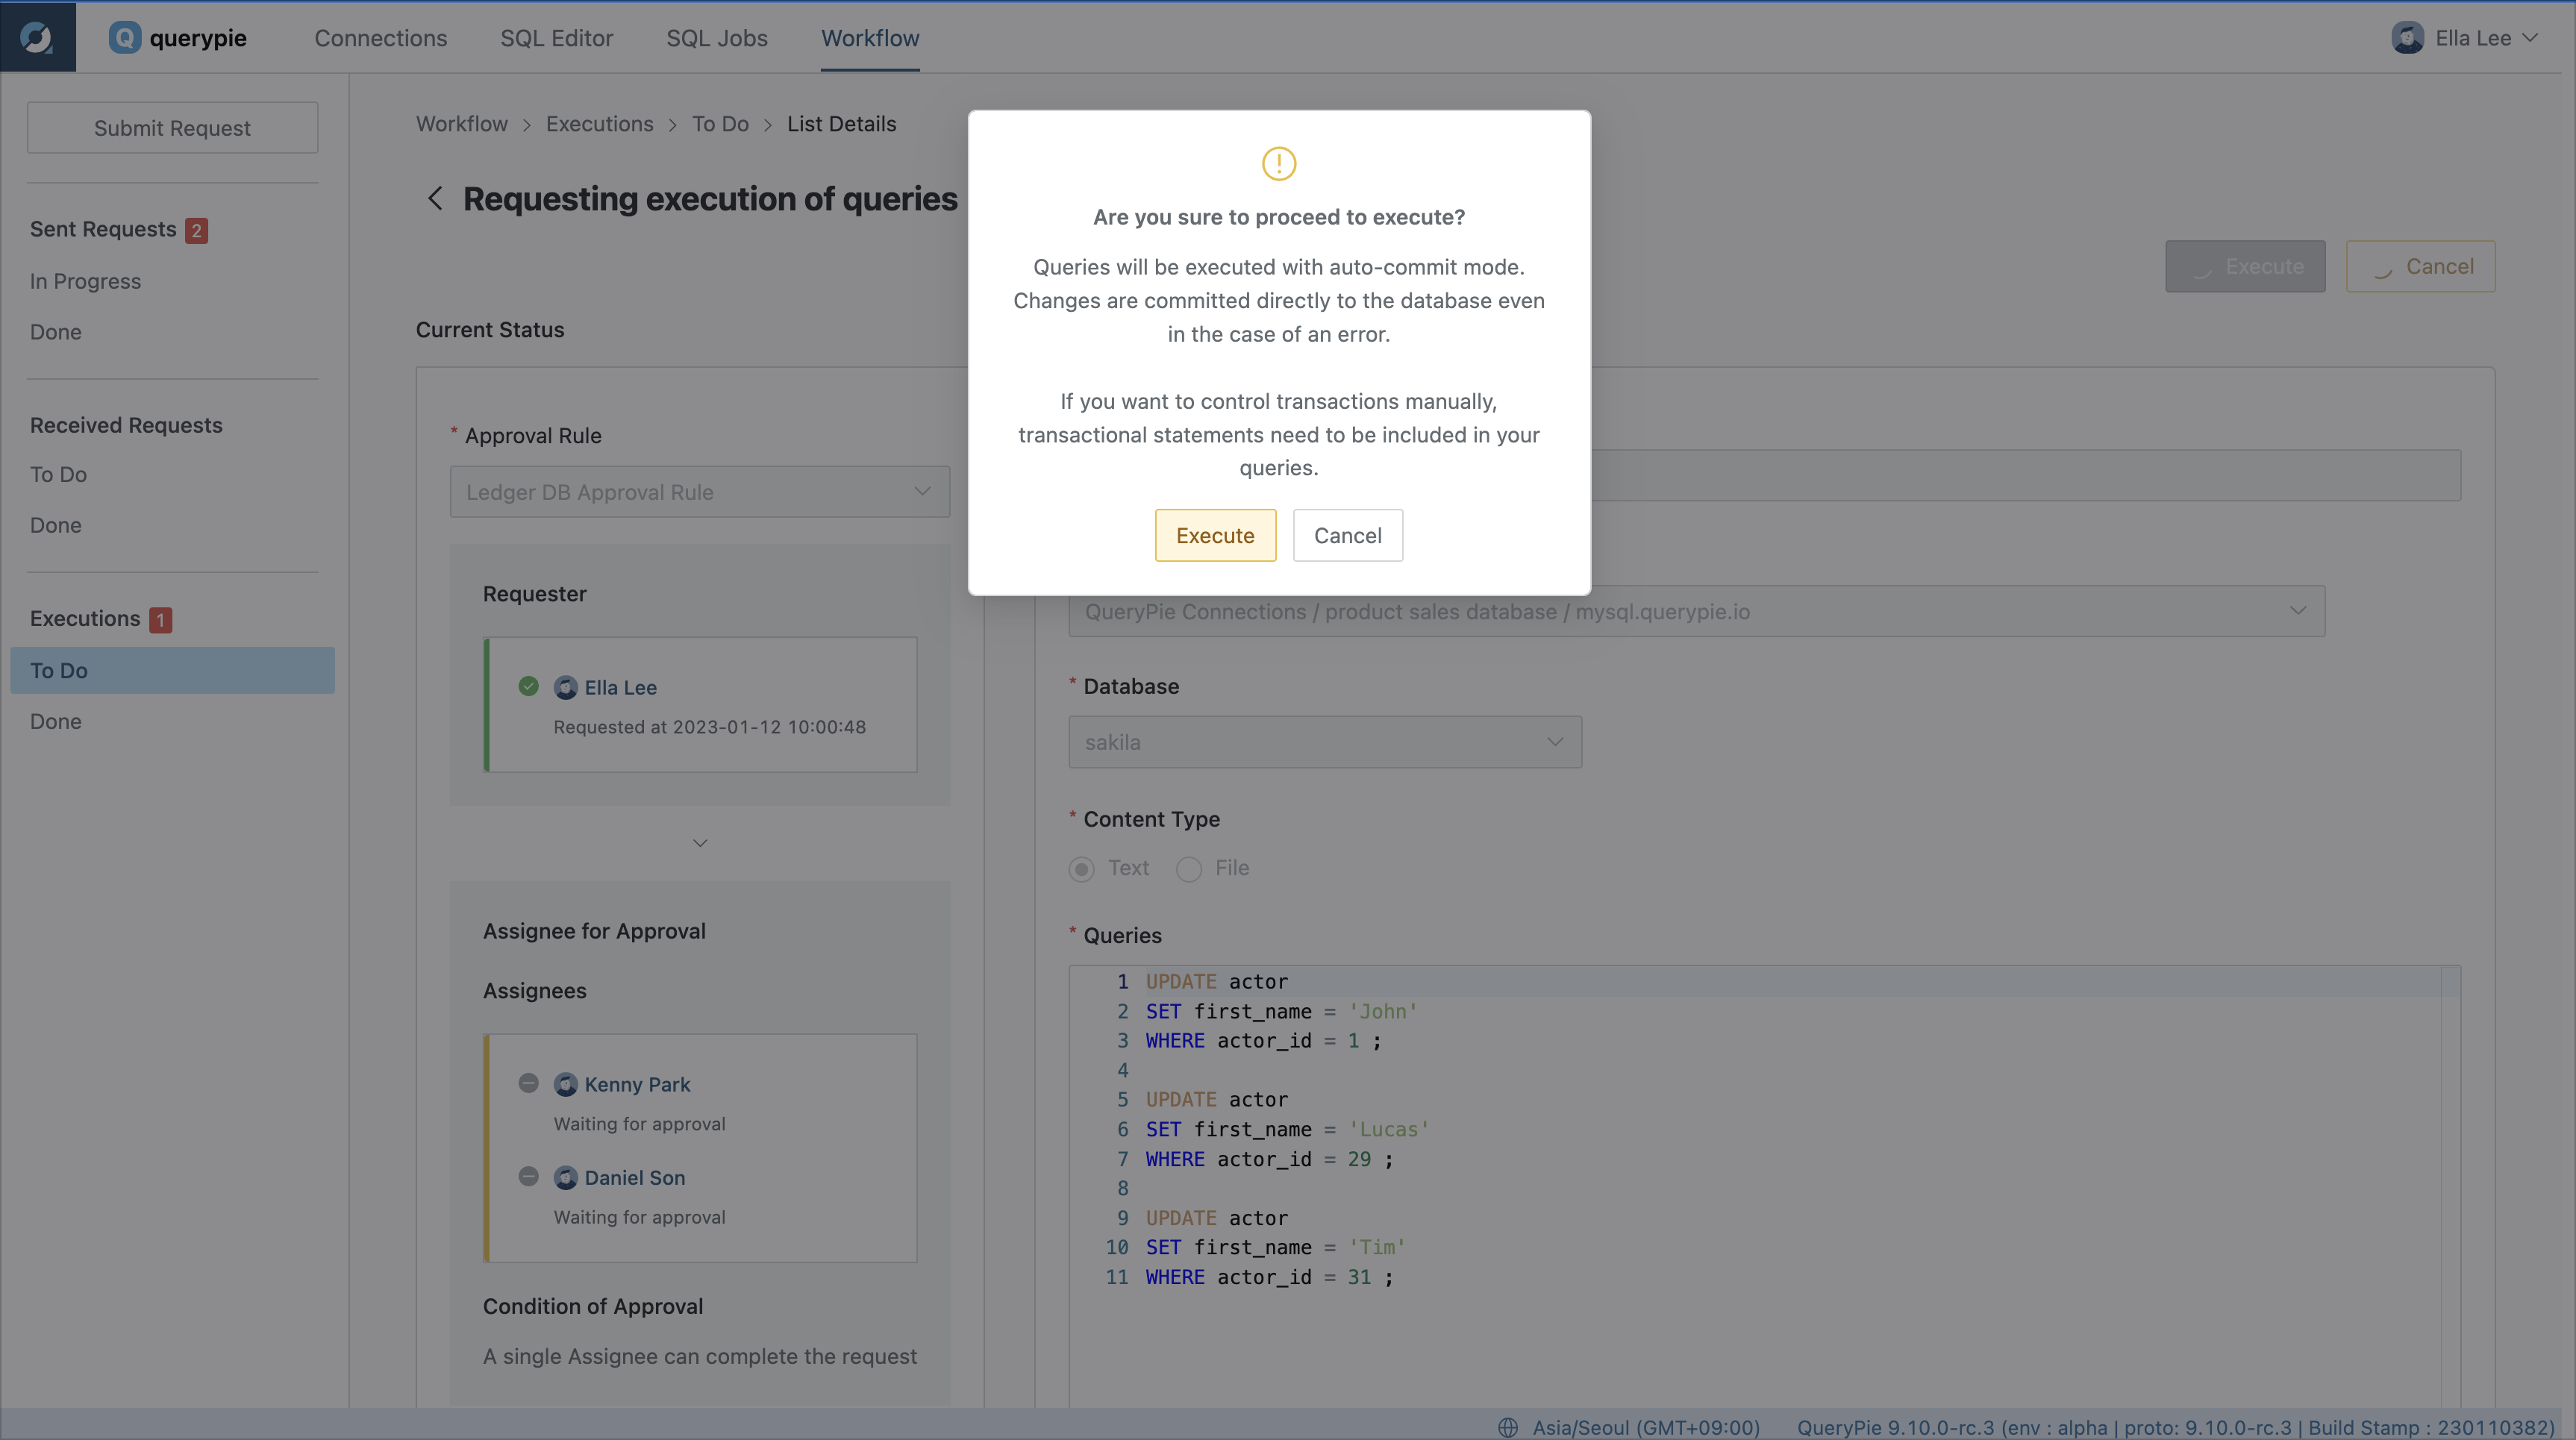Image resolution: width=2576 pixels, height=1440 pixels.
Task: Click the Queries editor vertical scrollbar
Action: pos(2450,1186)
